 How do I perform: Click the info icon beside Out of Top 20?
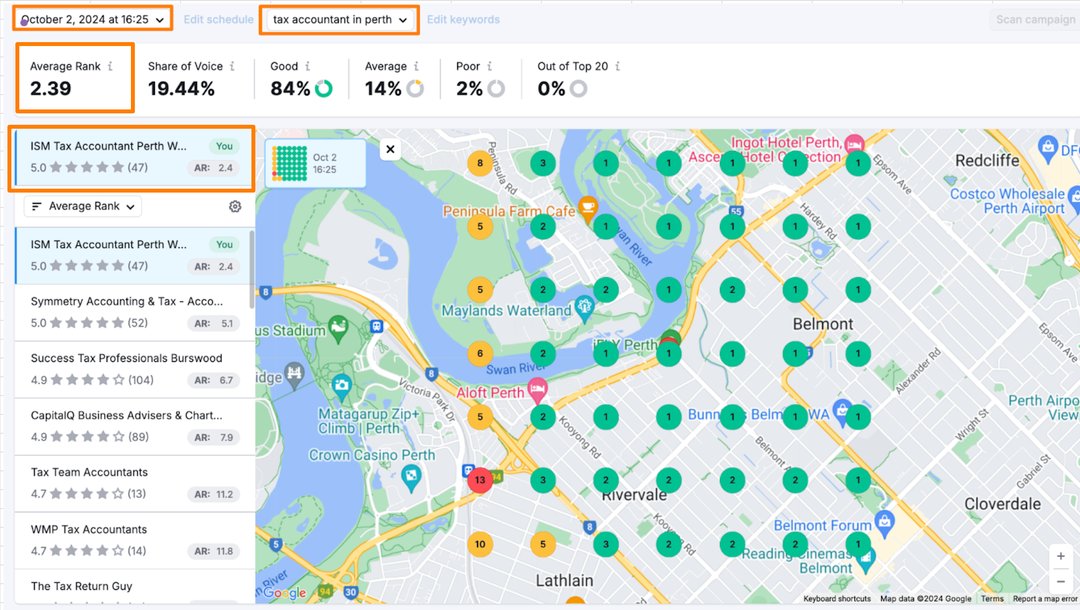(x=618, y=66)
